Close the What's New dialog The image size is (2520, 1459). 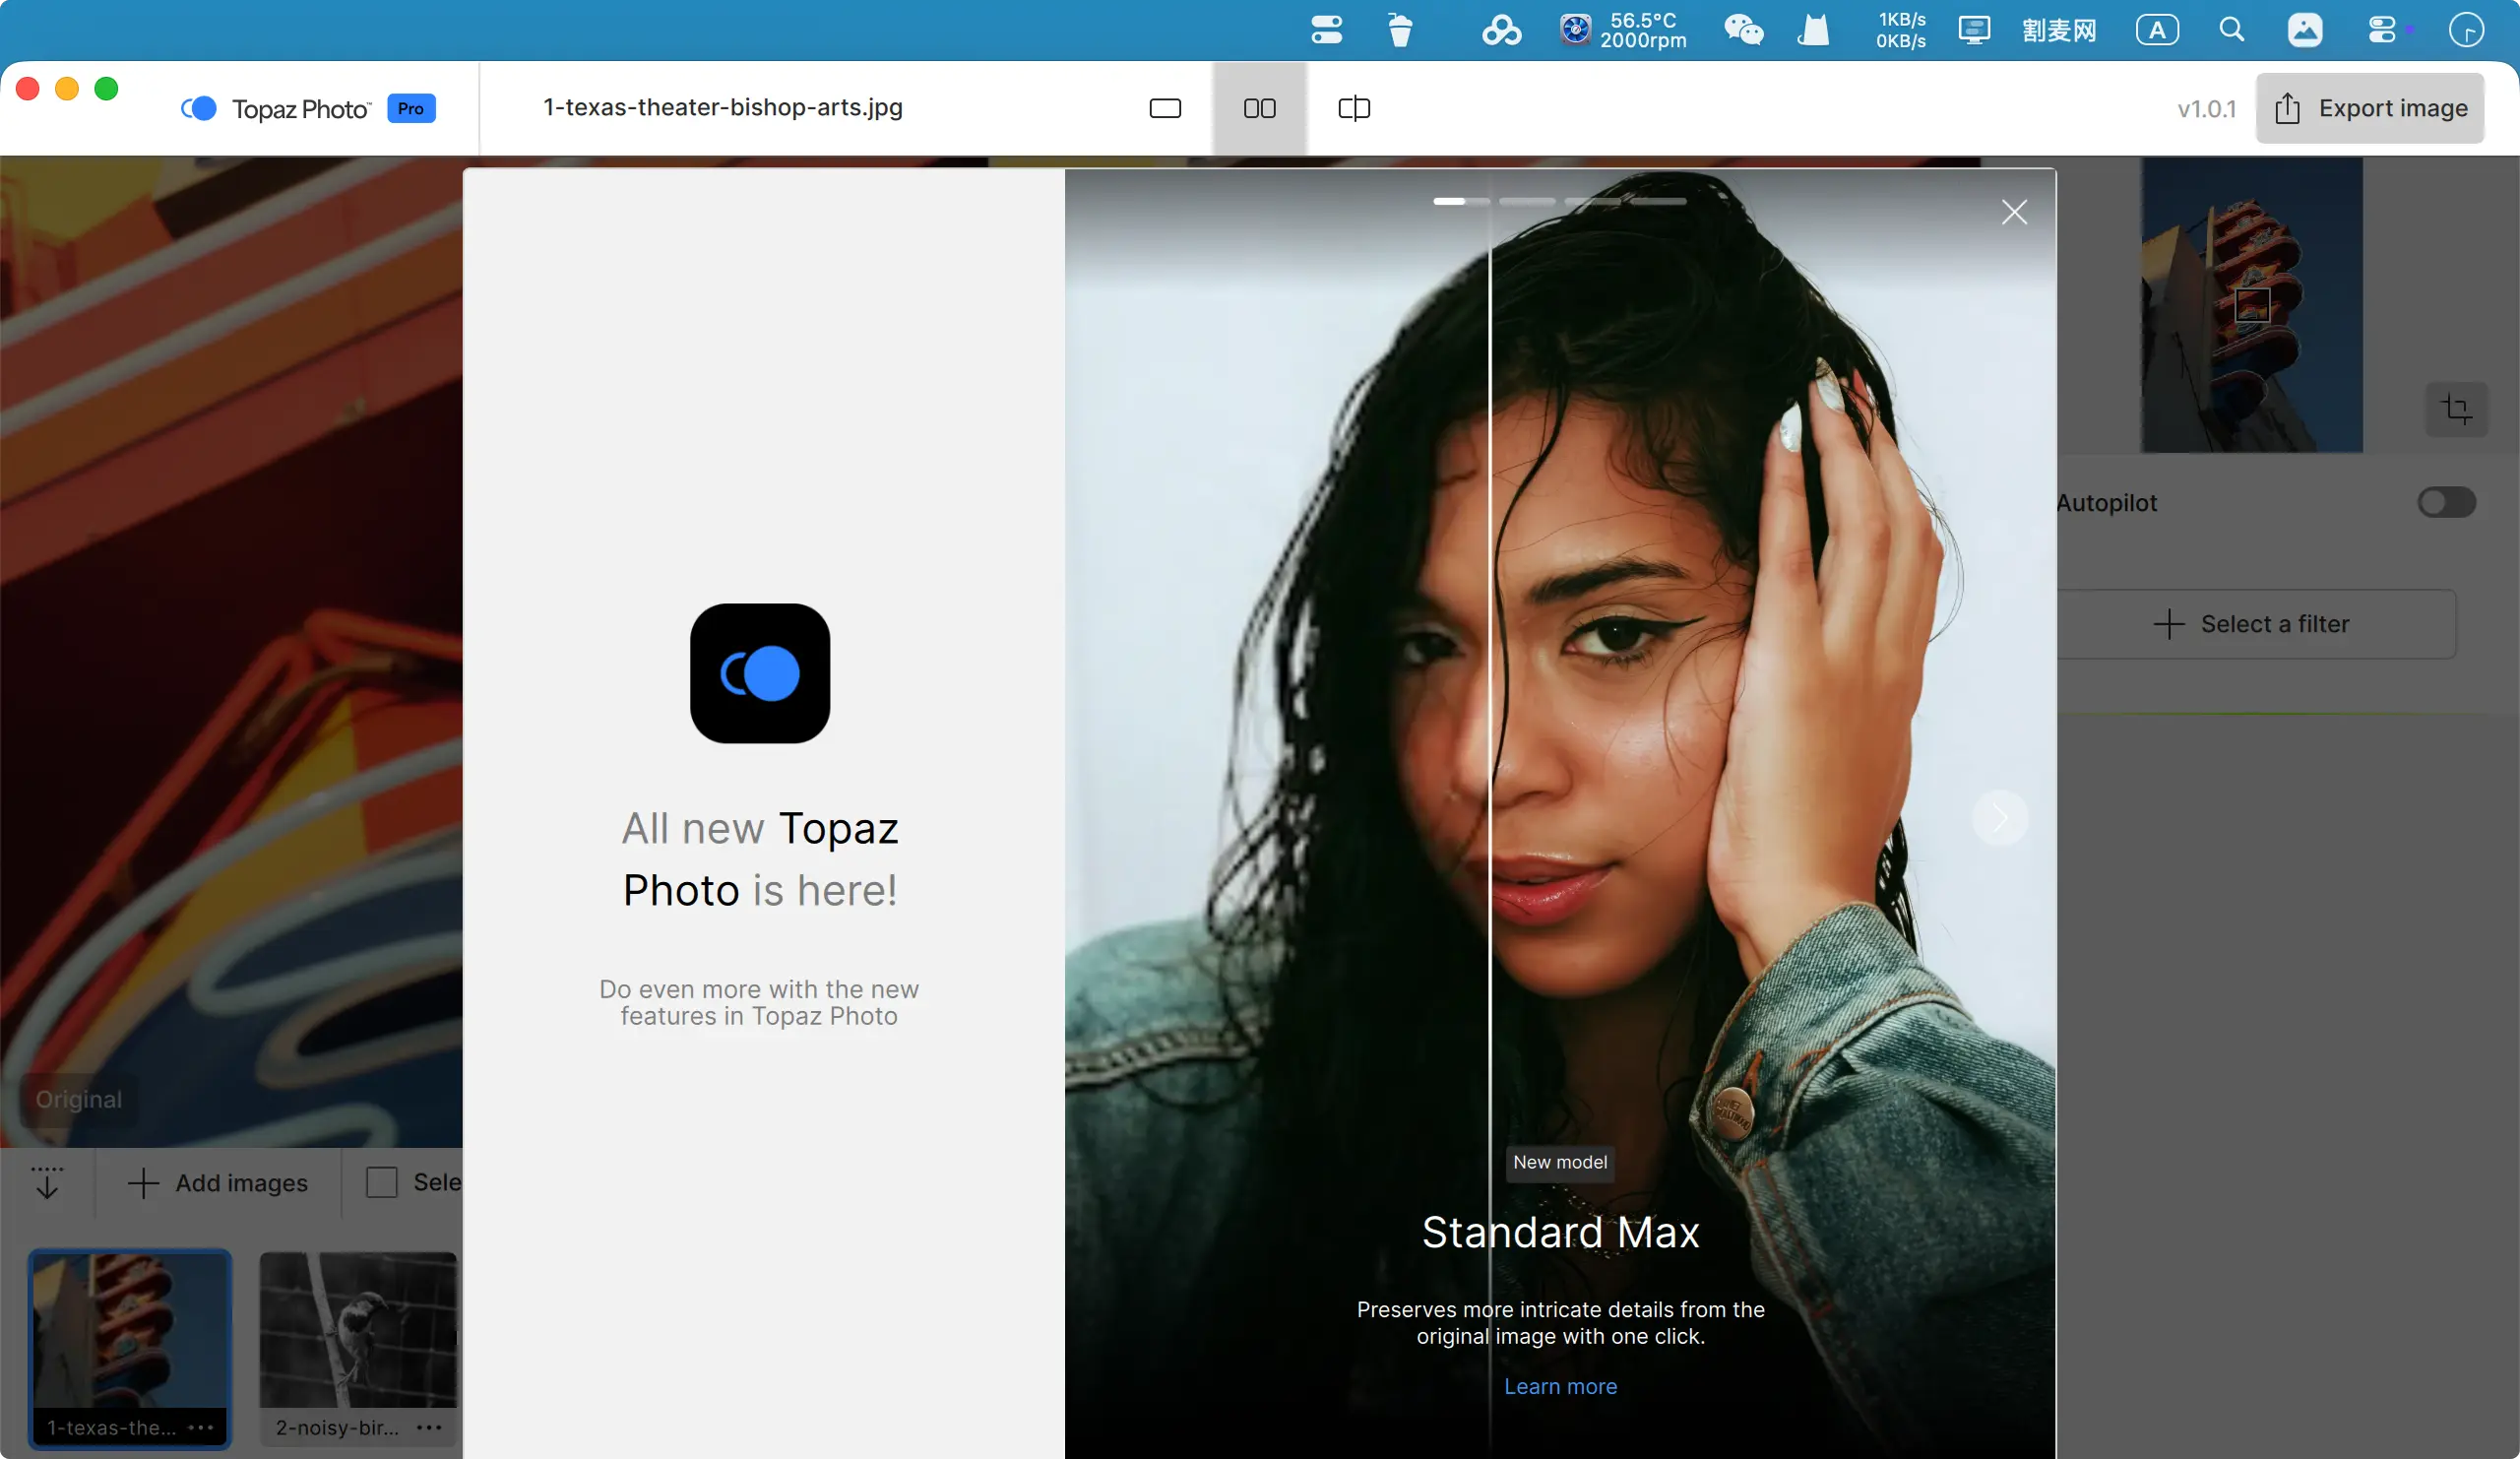tap(2014, 212)
